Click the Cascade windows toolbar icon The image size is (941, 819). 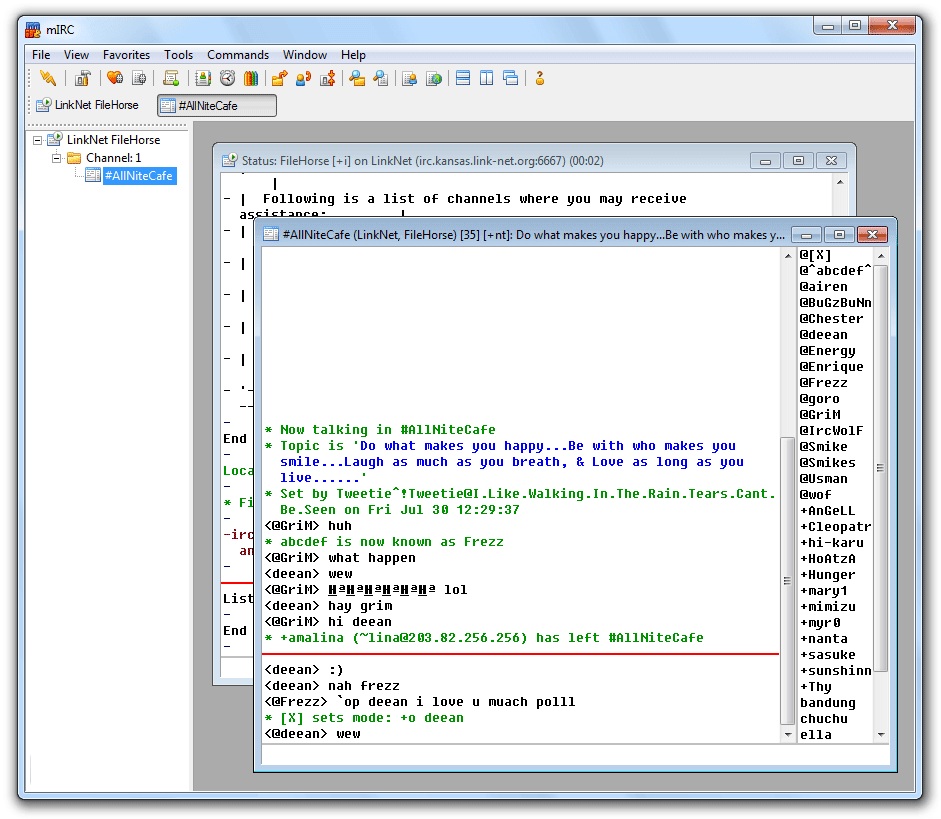pos(511,79)
